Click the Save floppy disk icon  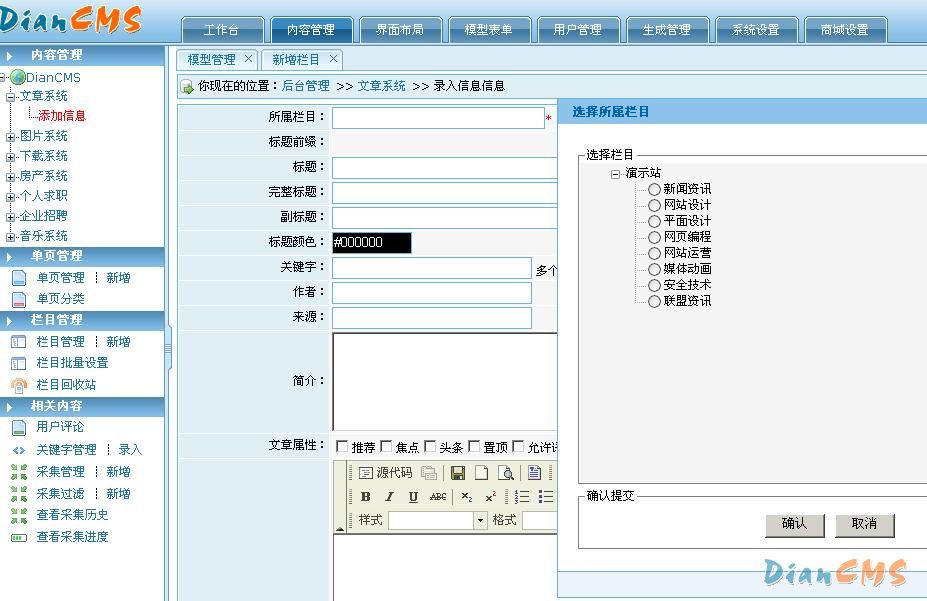point(458,473)
